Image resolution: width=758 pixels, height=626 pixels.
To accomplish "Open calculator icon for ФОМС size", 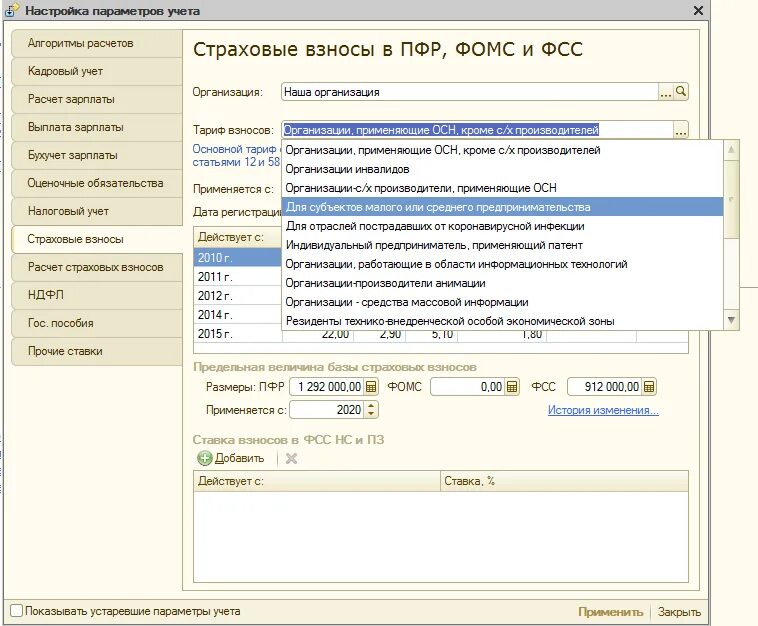I will tap(512, 387).
